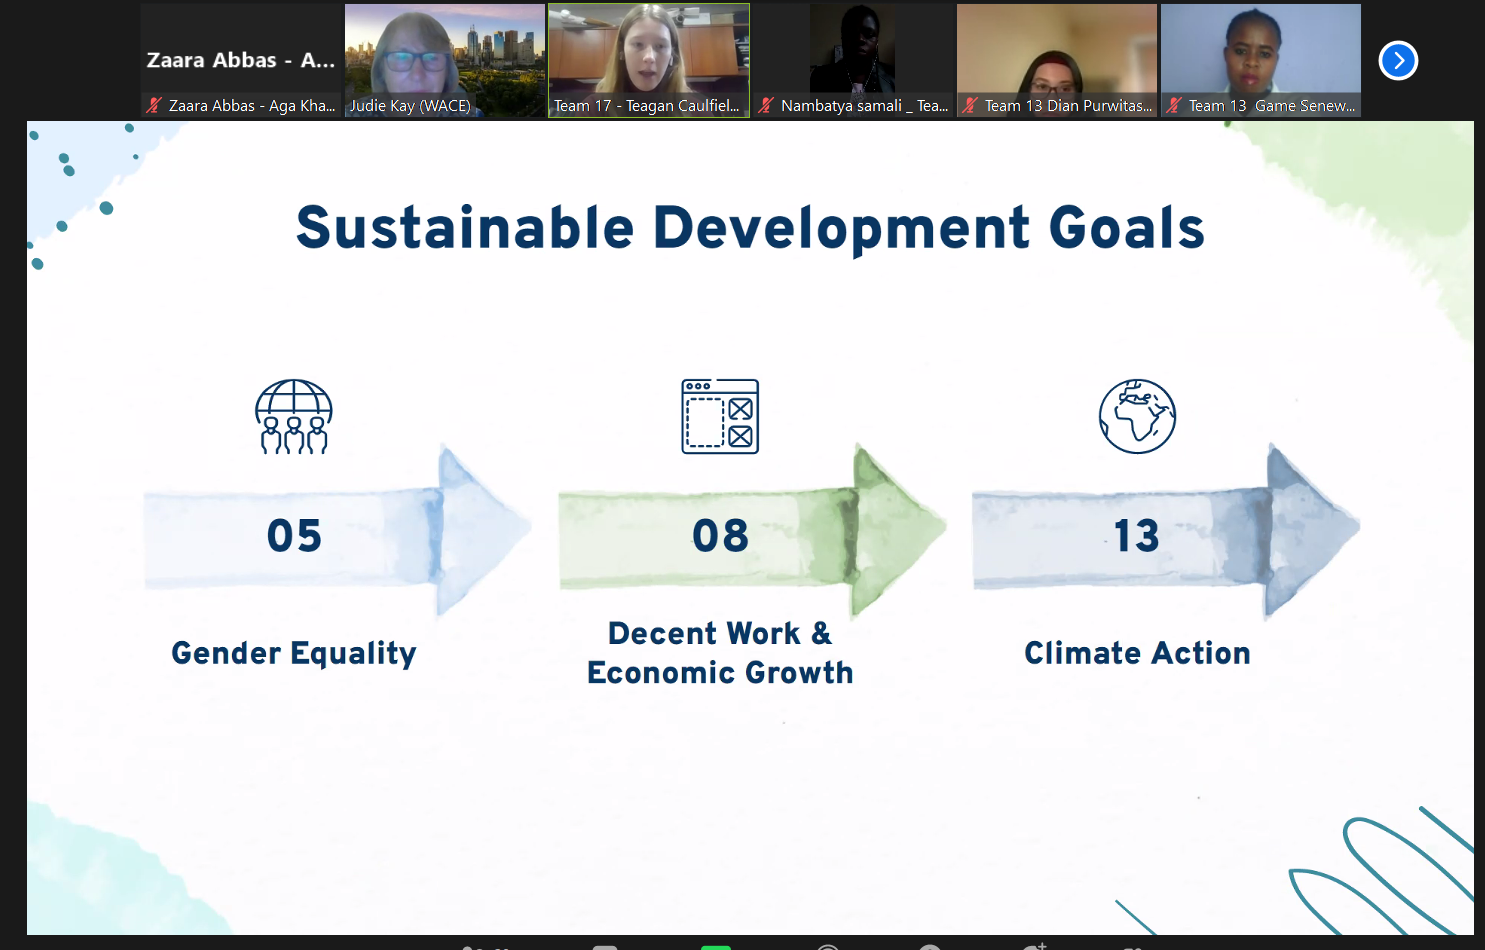Click the Sustainable Development Goals slide title
This screenshot has height=950, width=1485.
pyautogui.click(x=750, y=228)
